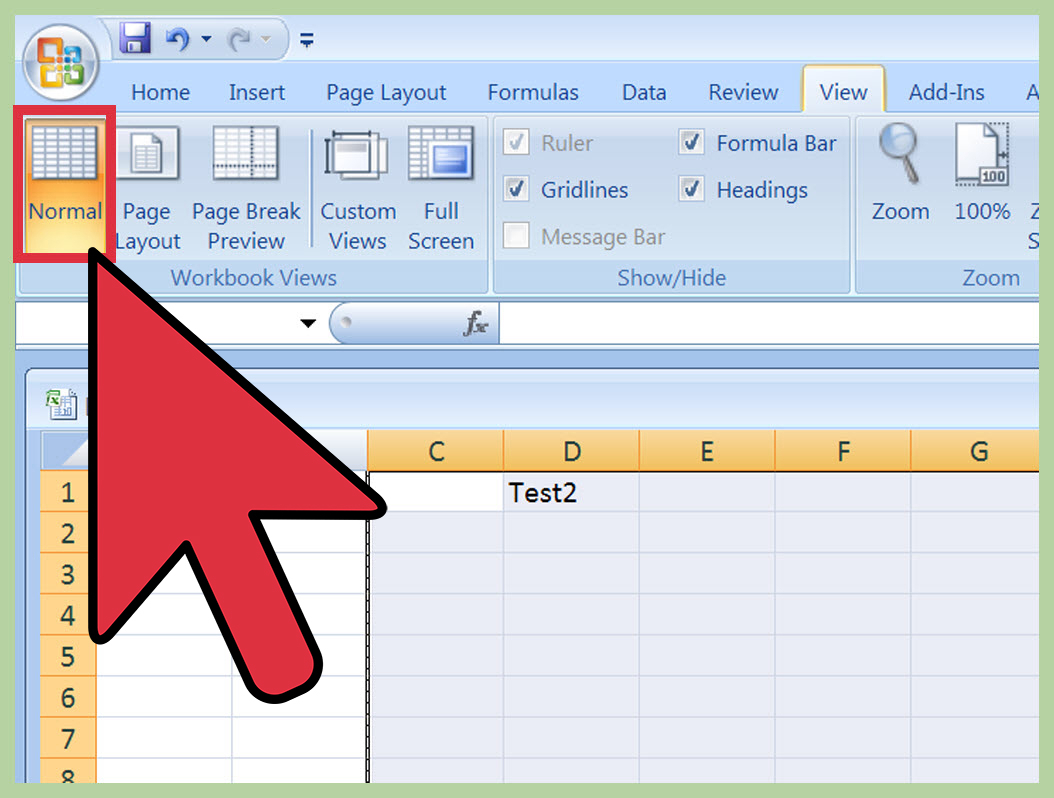Uncheck the Headings checkbox
The width and height of the screenshot is (1054, 798).
pos(691,189)
